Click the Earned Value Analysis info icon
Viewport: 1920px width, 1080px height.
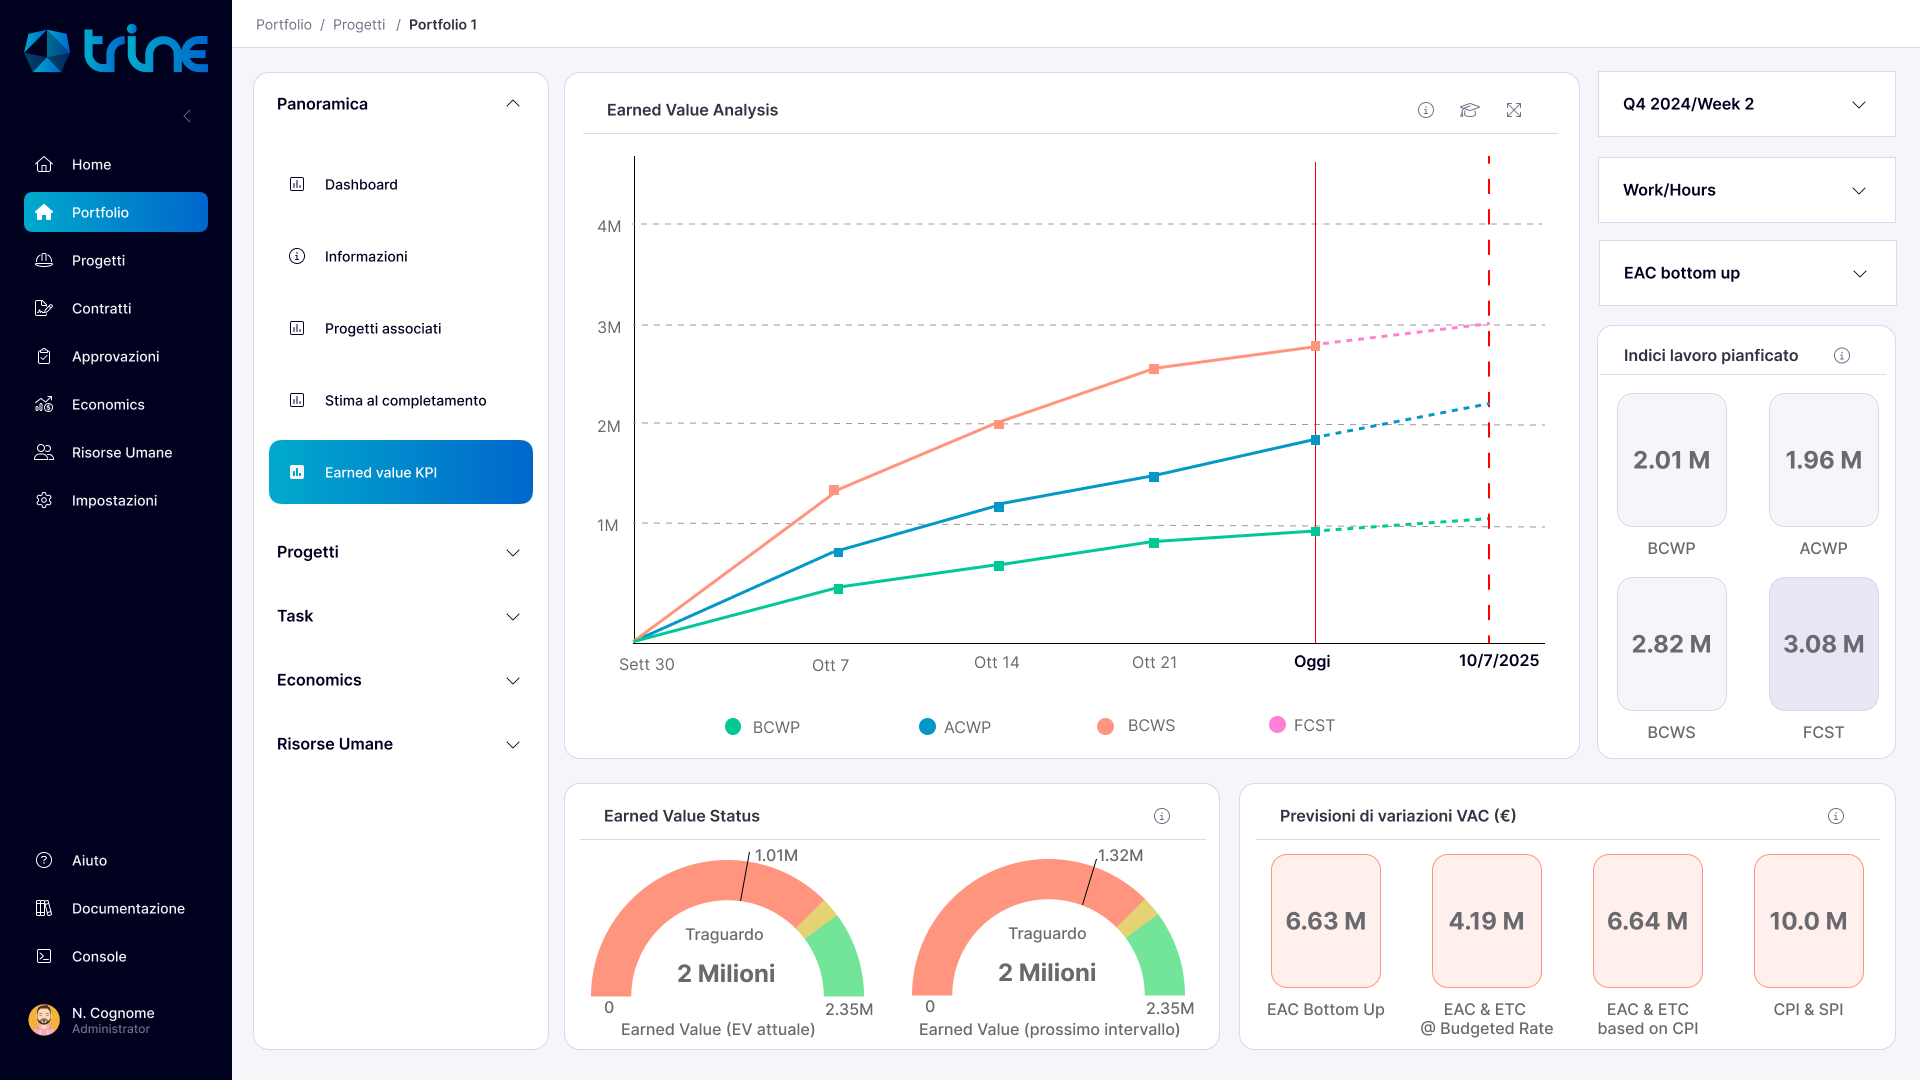[x=1426, y=110]
